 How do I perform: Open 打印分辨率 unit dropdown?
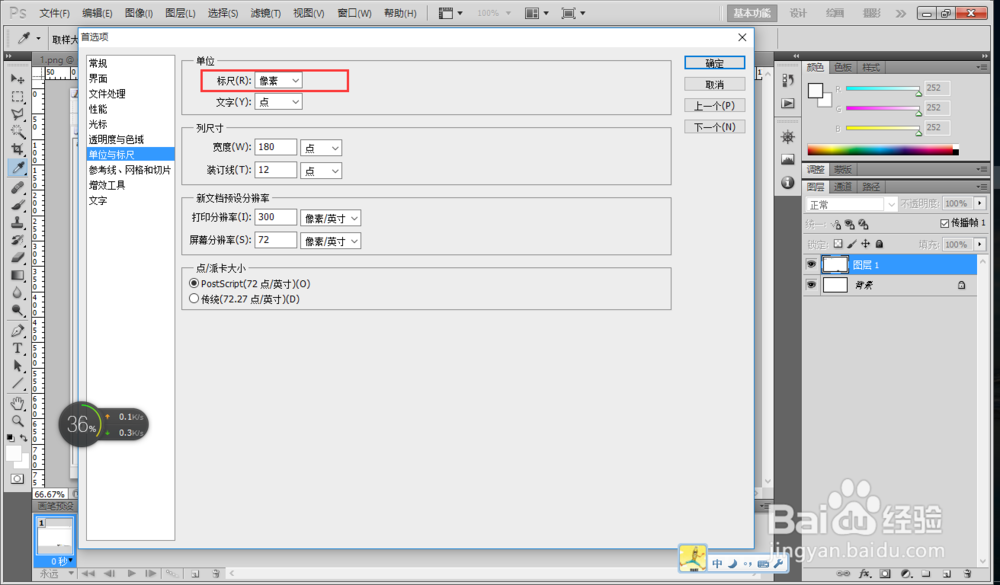(330, 218)
